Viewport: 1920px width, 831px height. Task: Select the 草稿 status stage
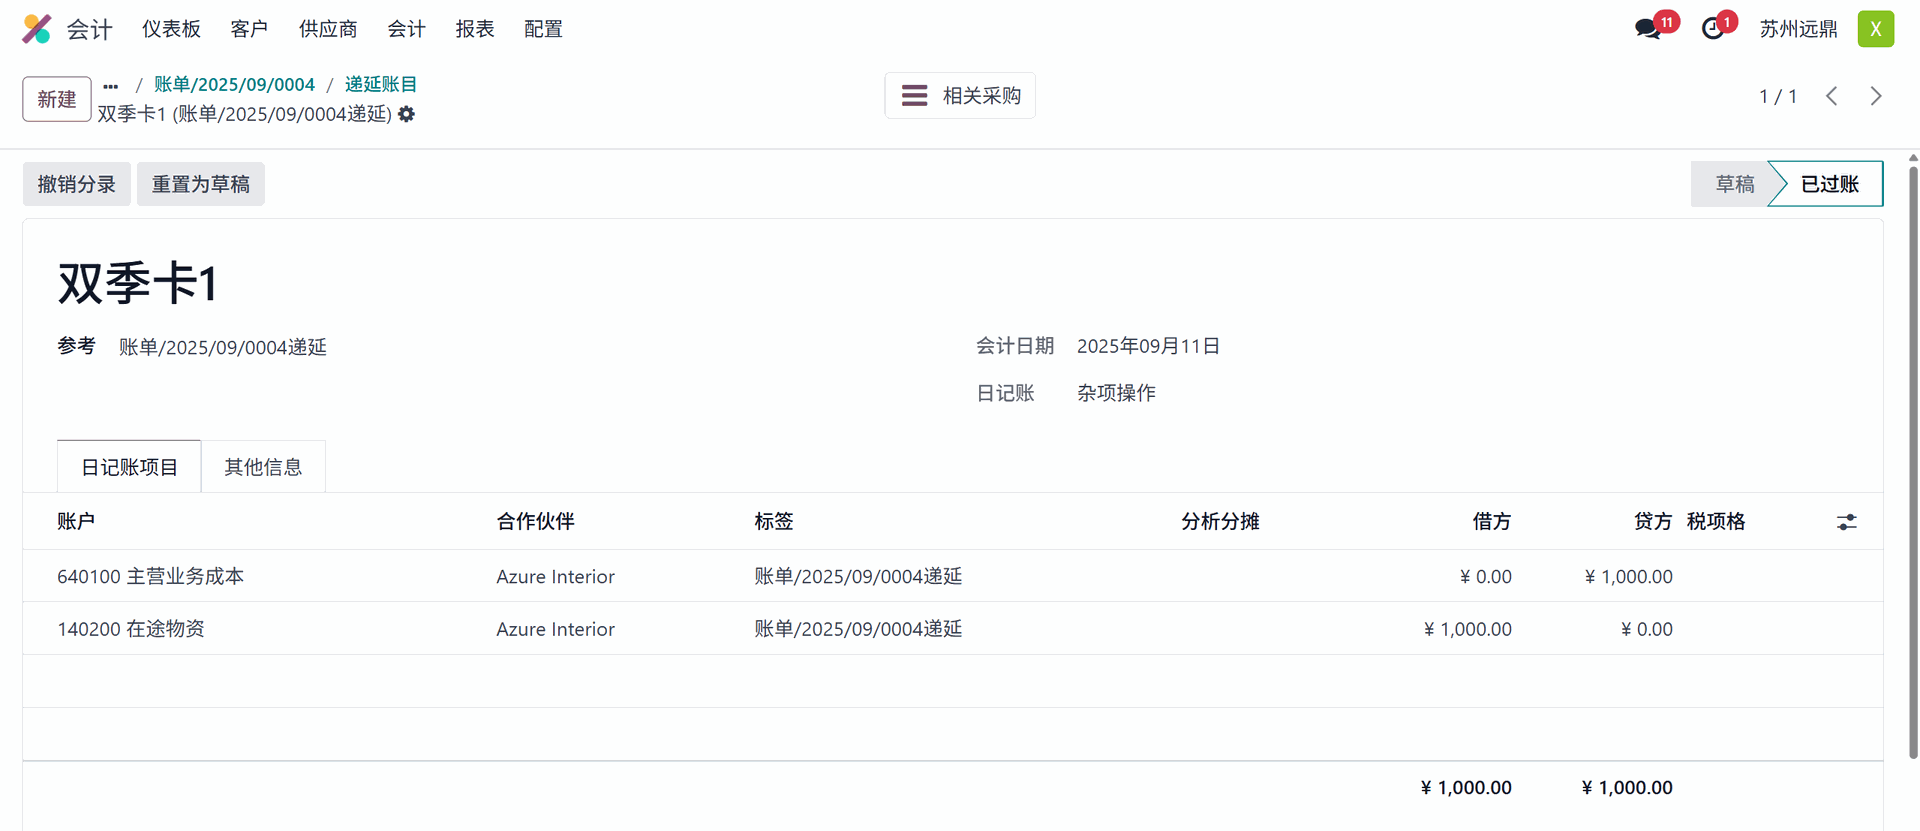[x=1734, y=184]
